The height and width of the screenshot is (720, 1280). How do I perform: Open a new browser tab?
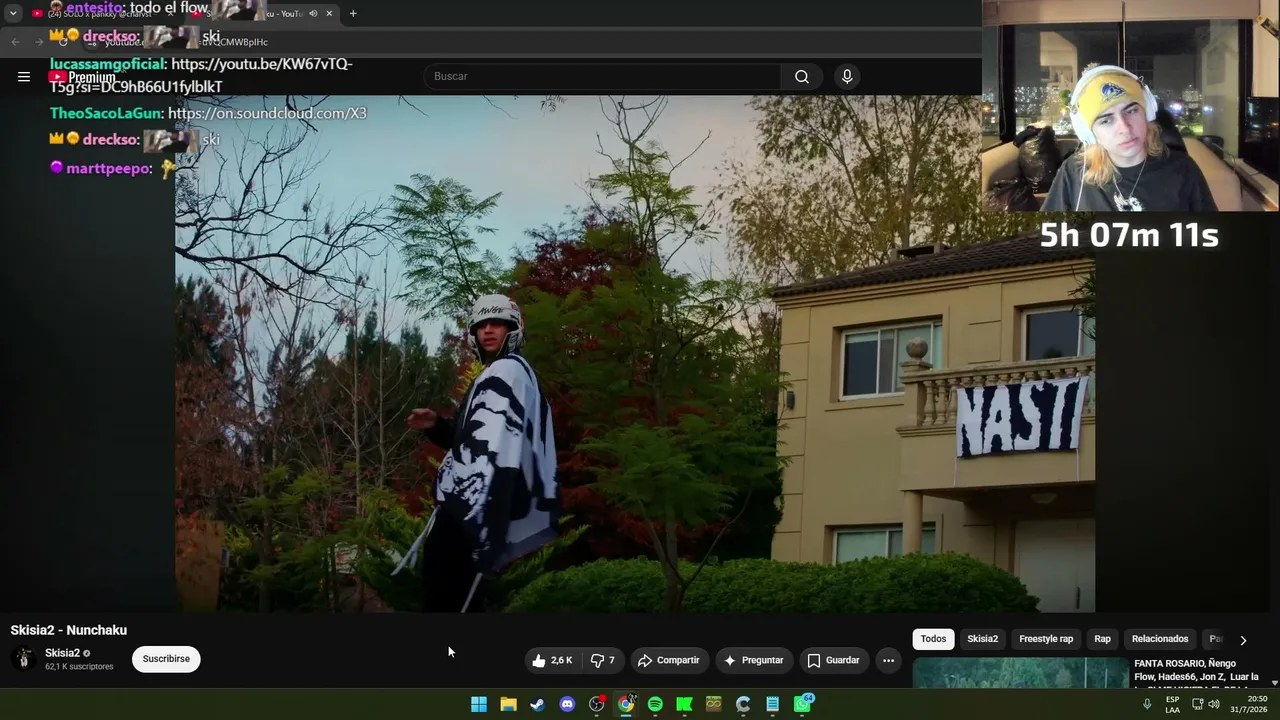353,13
